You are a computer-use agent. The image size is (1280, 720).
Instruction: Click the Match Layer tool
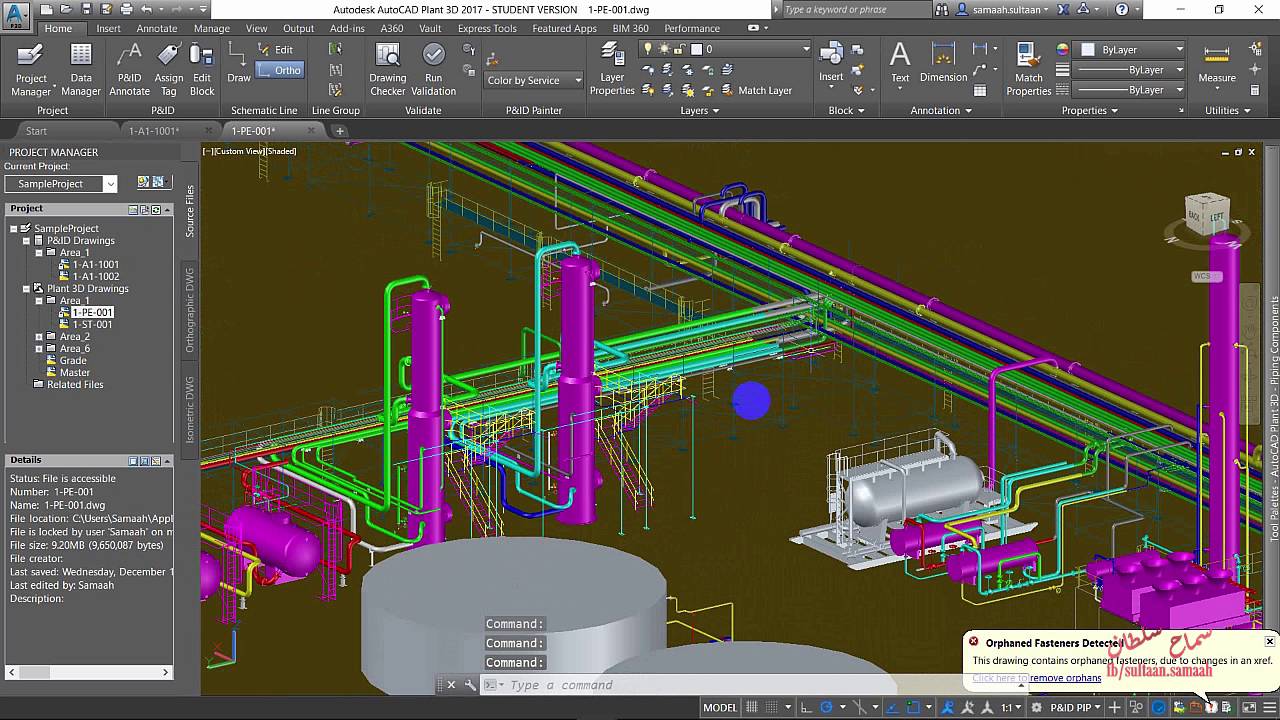pyautogui.click(x=756, y=90)
